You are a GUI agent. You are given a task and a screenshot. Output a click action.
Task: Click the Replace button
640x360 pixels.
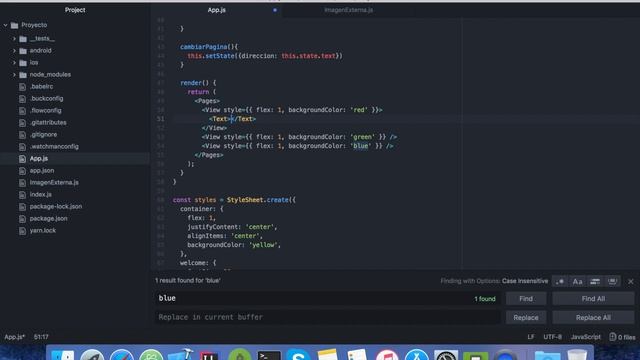coord(526,318)
